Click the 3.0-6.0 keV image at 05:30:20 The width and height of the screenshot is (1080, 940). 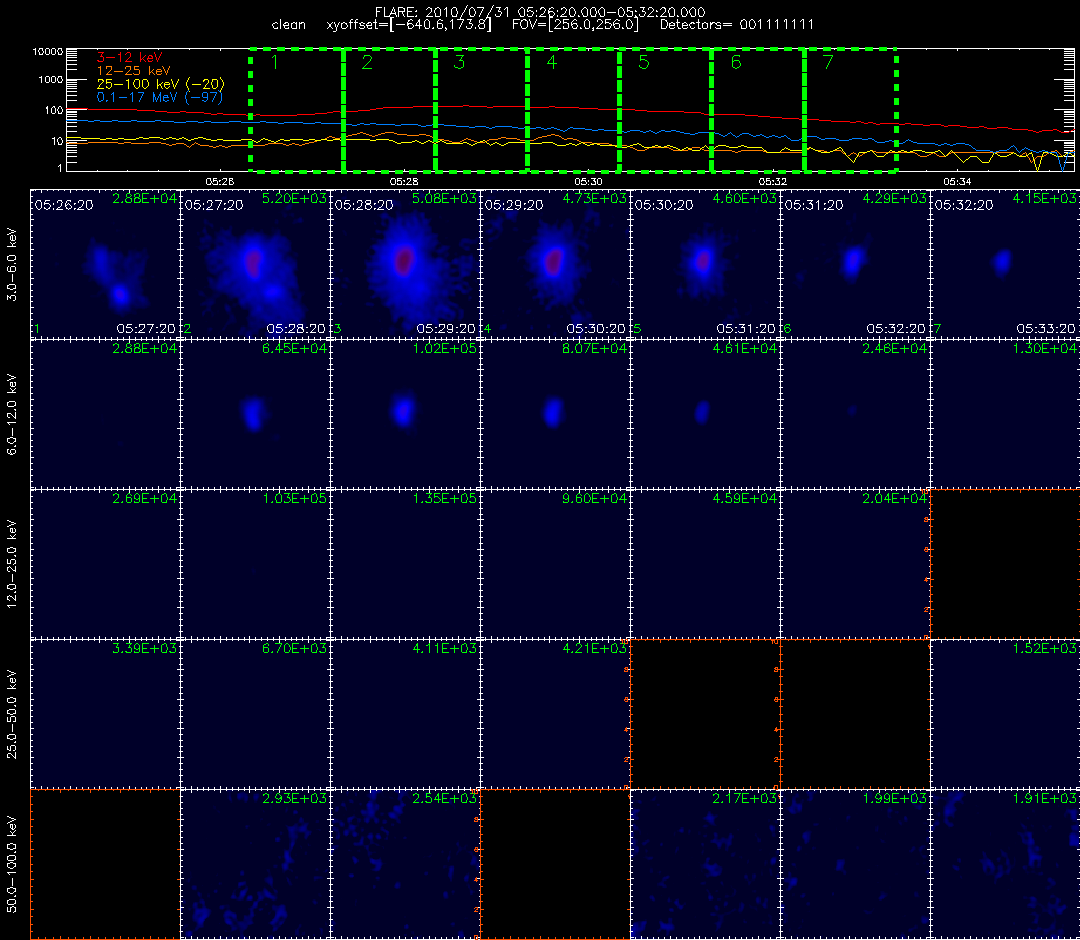(x=706, y=264)
